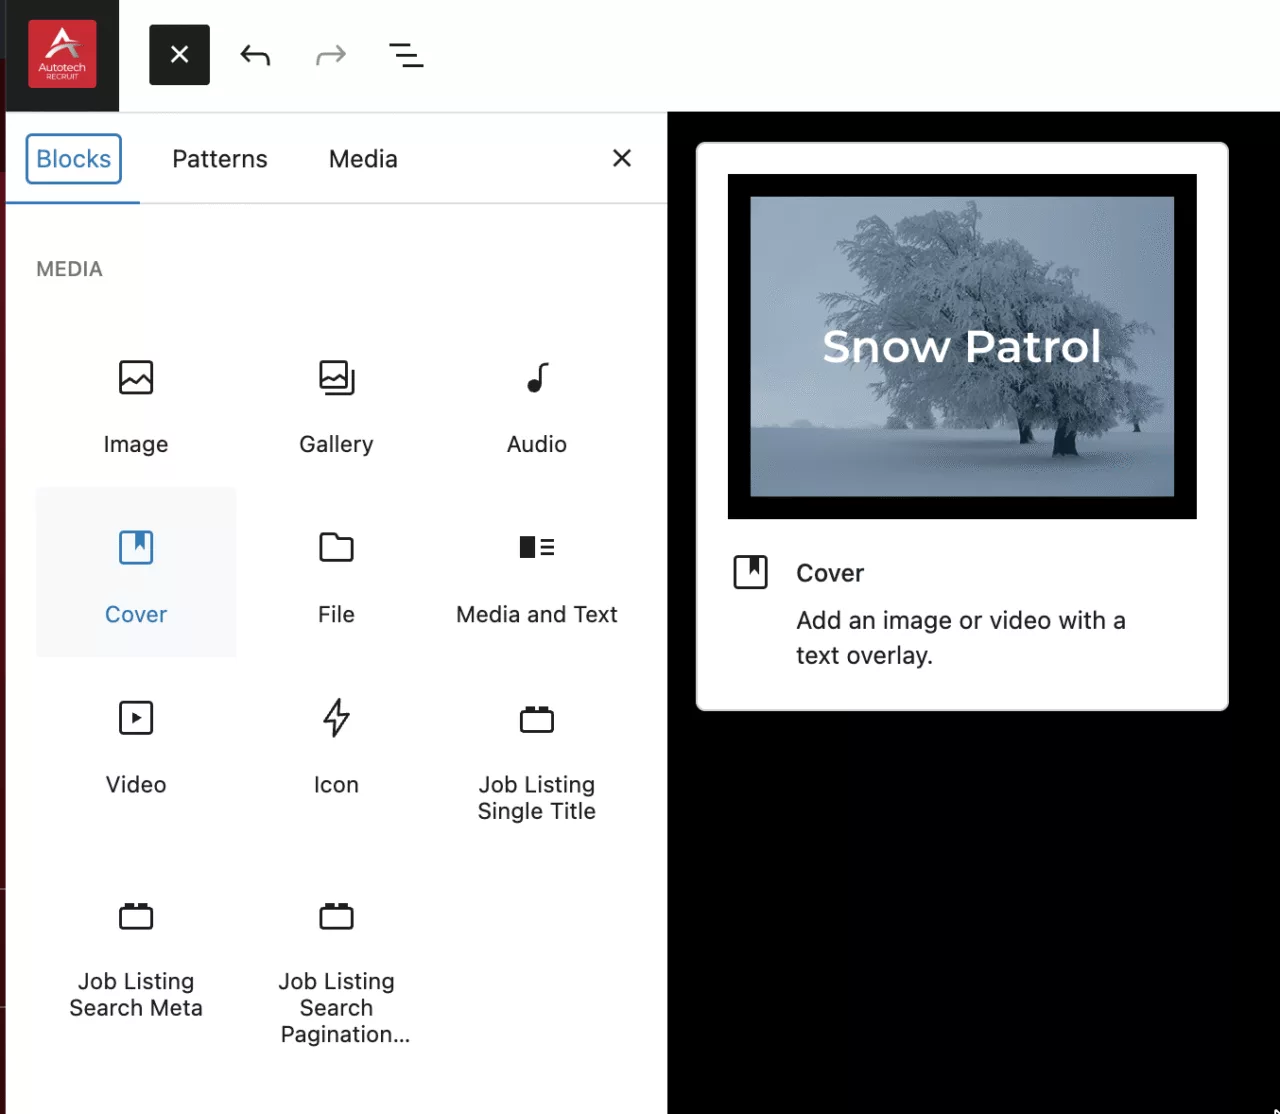Screen dimensions: 1280x1114
Task: Click the Snow Patrol cover preview image
Action: tap(962, 346)
